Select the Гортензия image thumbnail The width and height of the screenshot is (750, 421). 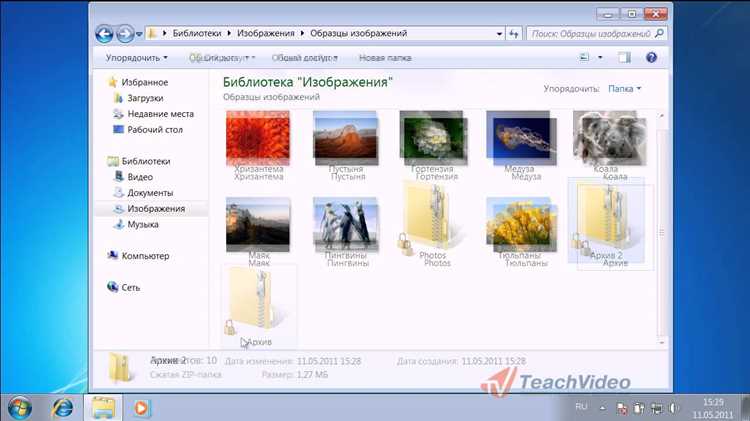point(432,138)
